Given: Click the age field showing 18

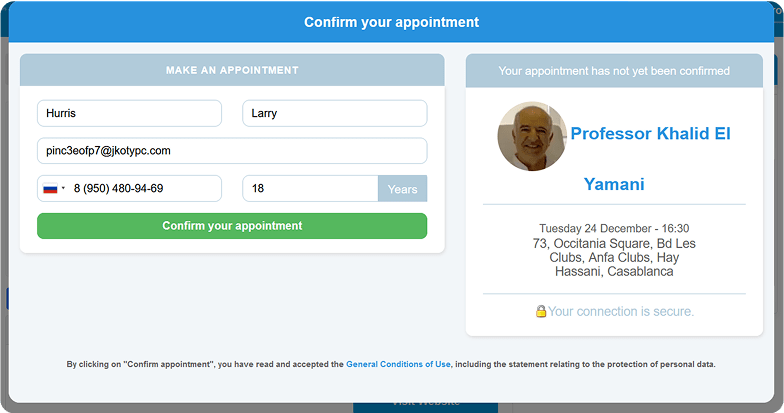Looking at the screenshot, I should click(x=310, y=188).
